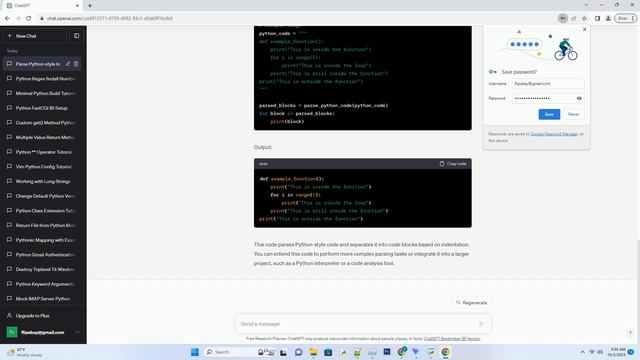Open the help question mark button
The height and width of the screenshot is (360, 640).
(x=630, y=333)
